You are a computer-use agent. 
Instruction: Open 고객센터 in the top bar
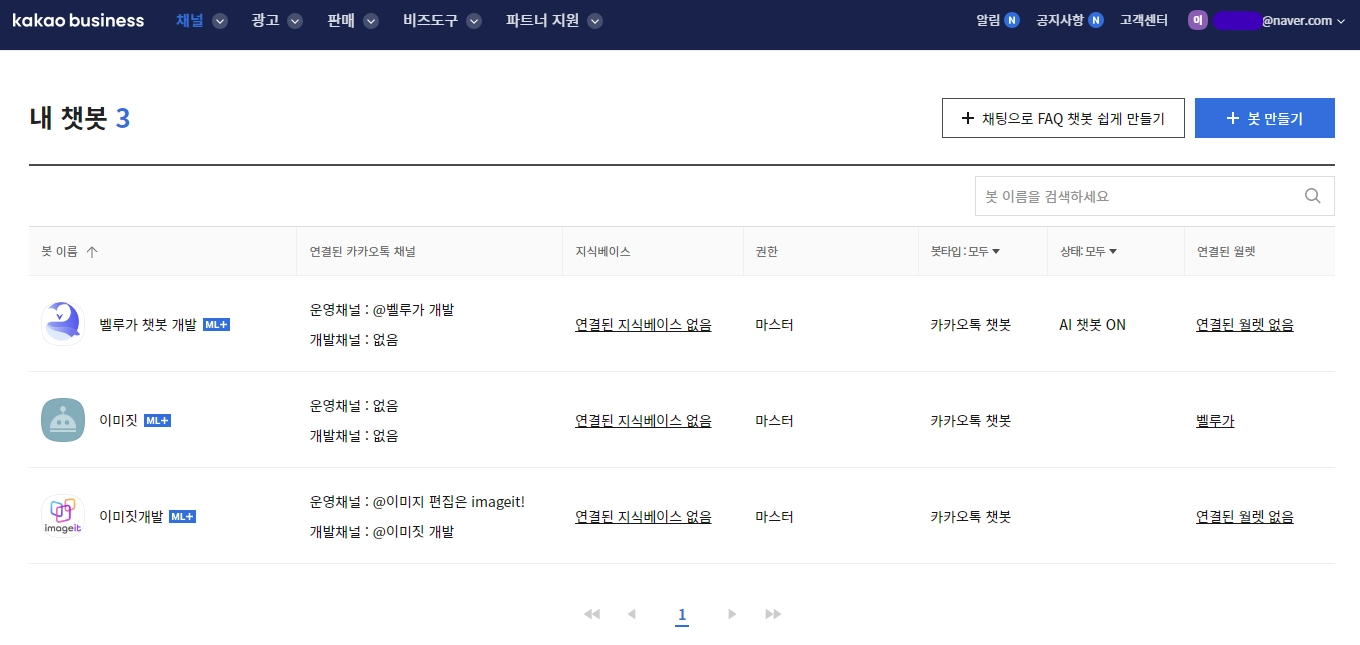pos(1144,20)
